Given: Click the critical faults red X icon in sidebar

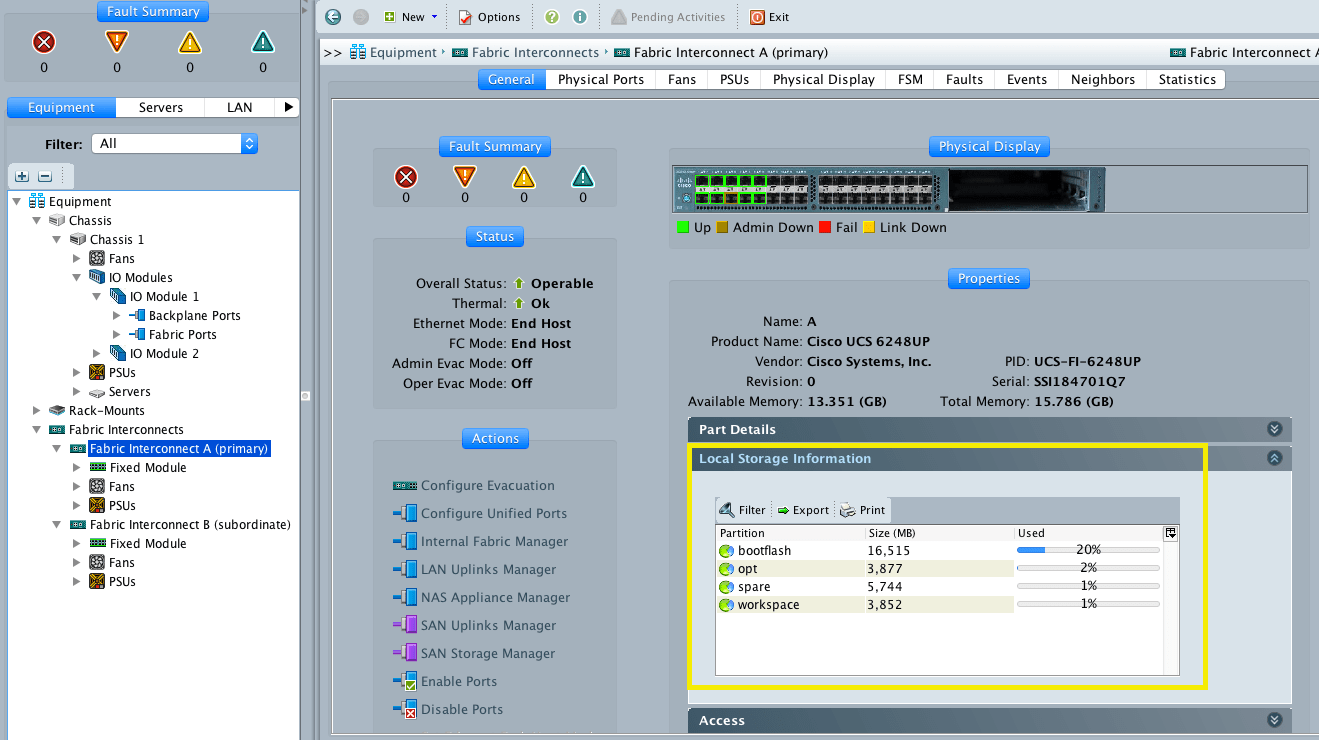Looking at the screenshot, I should click(x=44, y=43).
